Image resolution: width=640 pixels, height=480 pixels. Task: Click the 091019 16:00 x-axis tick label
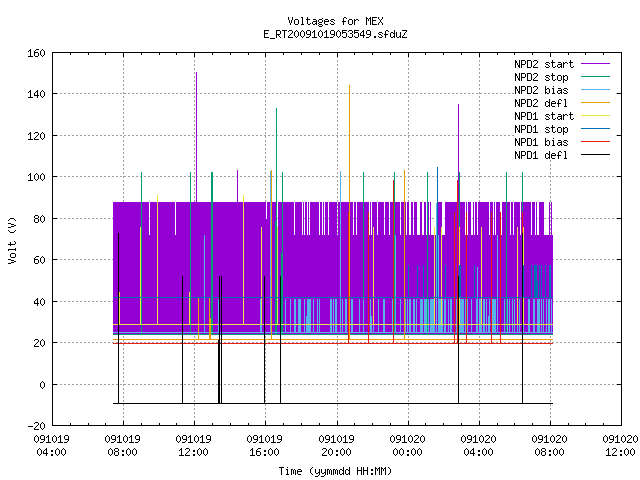point(264,445)
